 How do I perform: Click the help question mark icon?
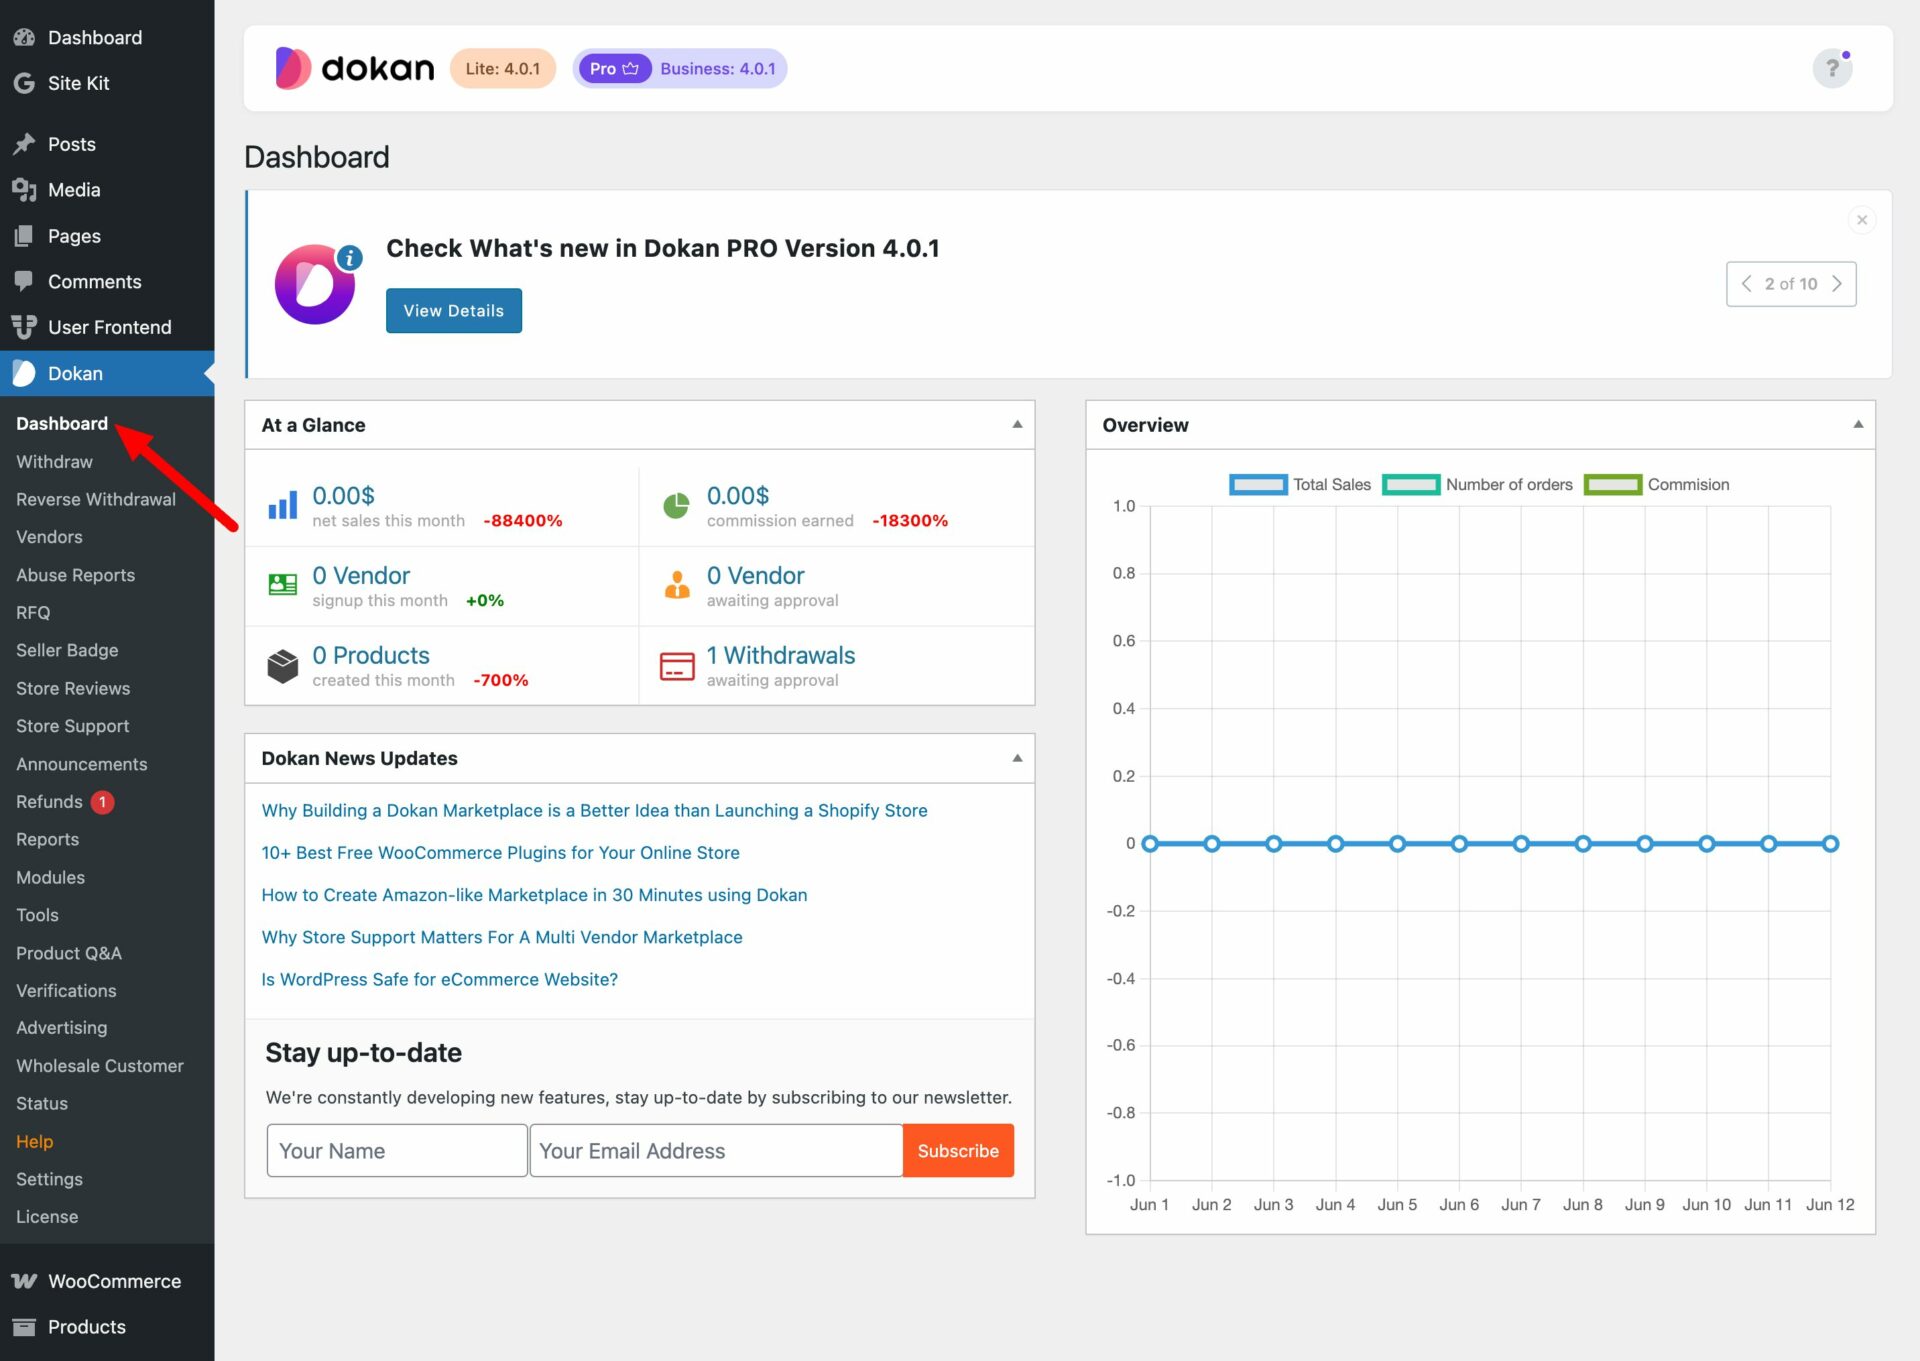pos(1832,68)
